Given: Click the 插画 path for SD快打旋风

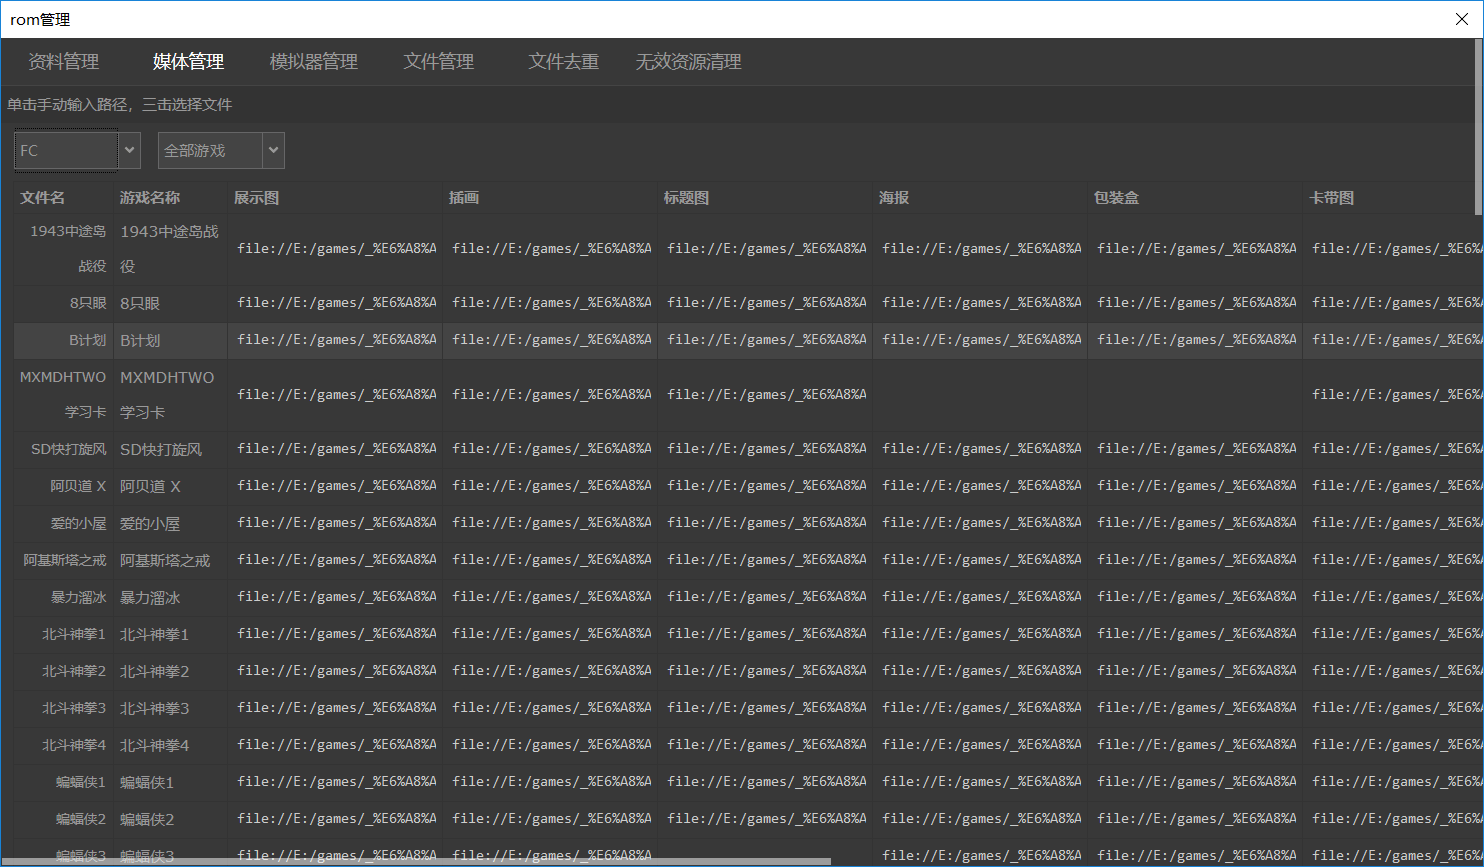Looking at the screenshot, I should (x=551, y=449).
